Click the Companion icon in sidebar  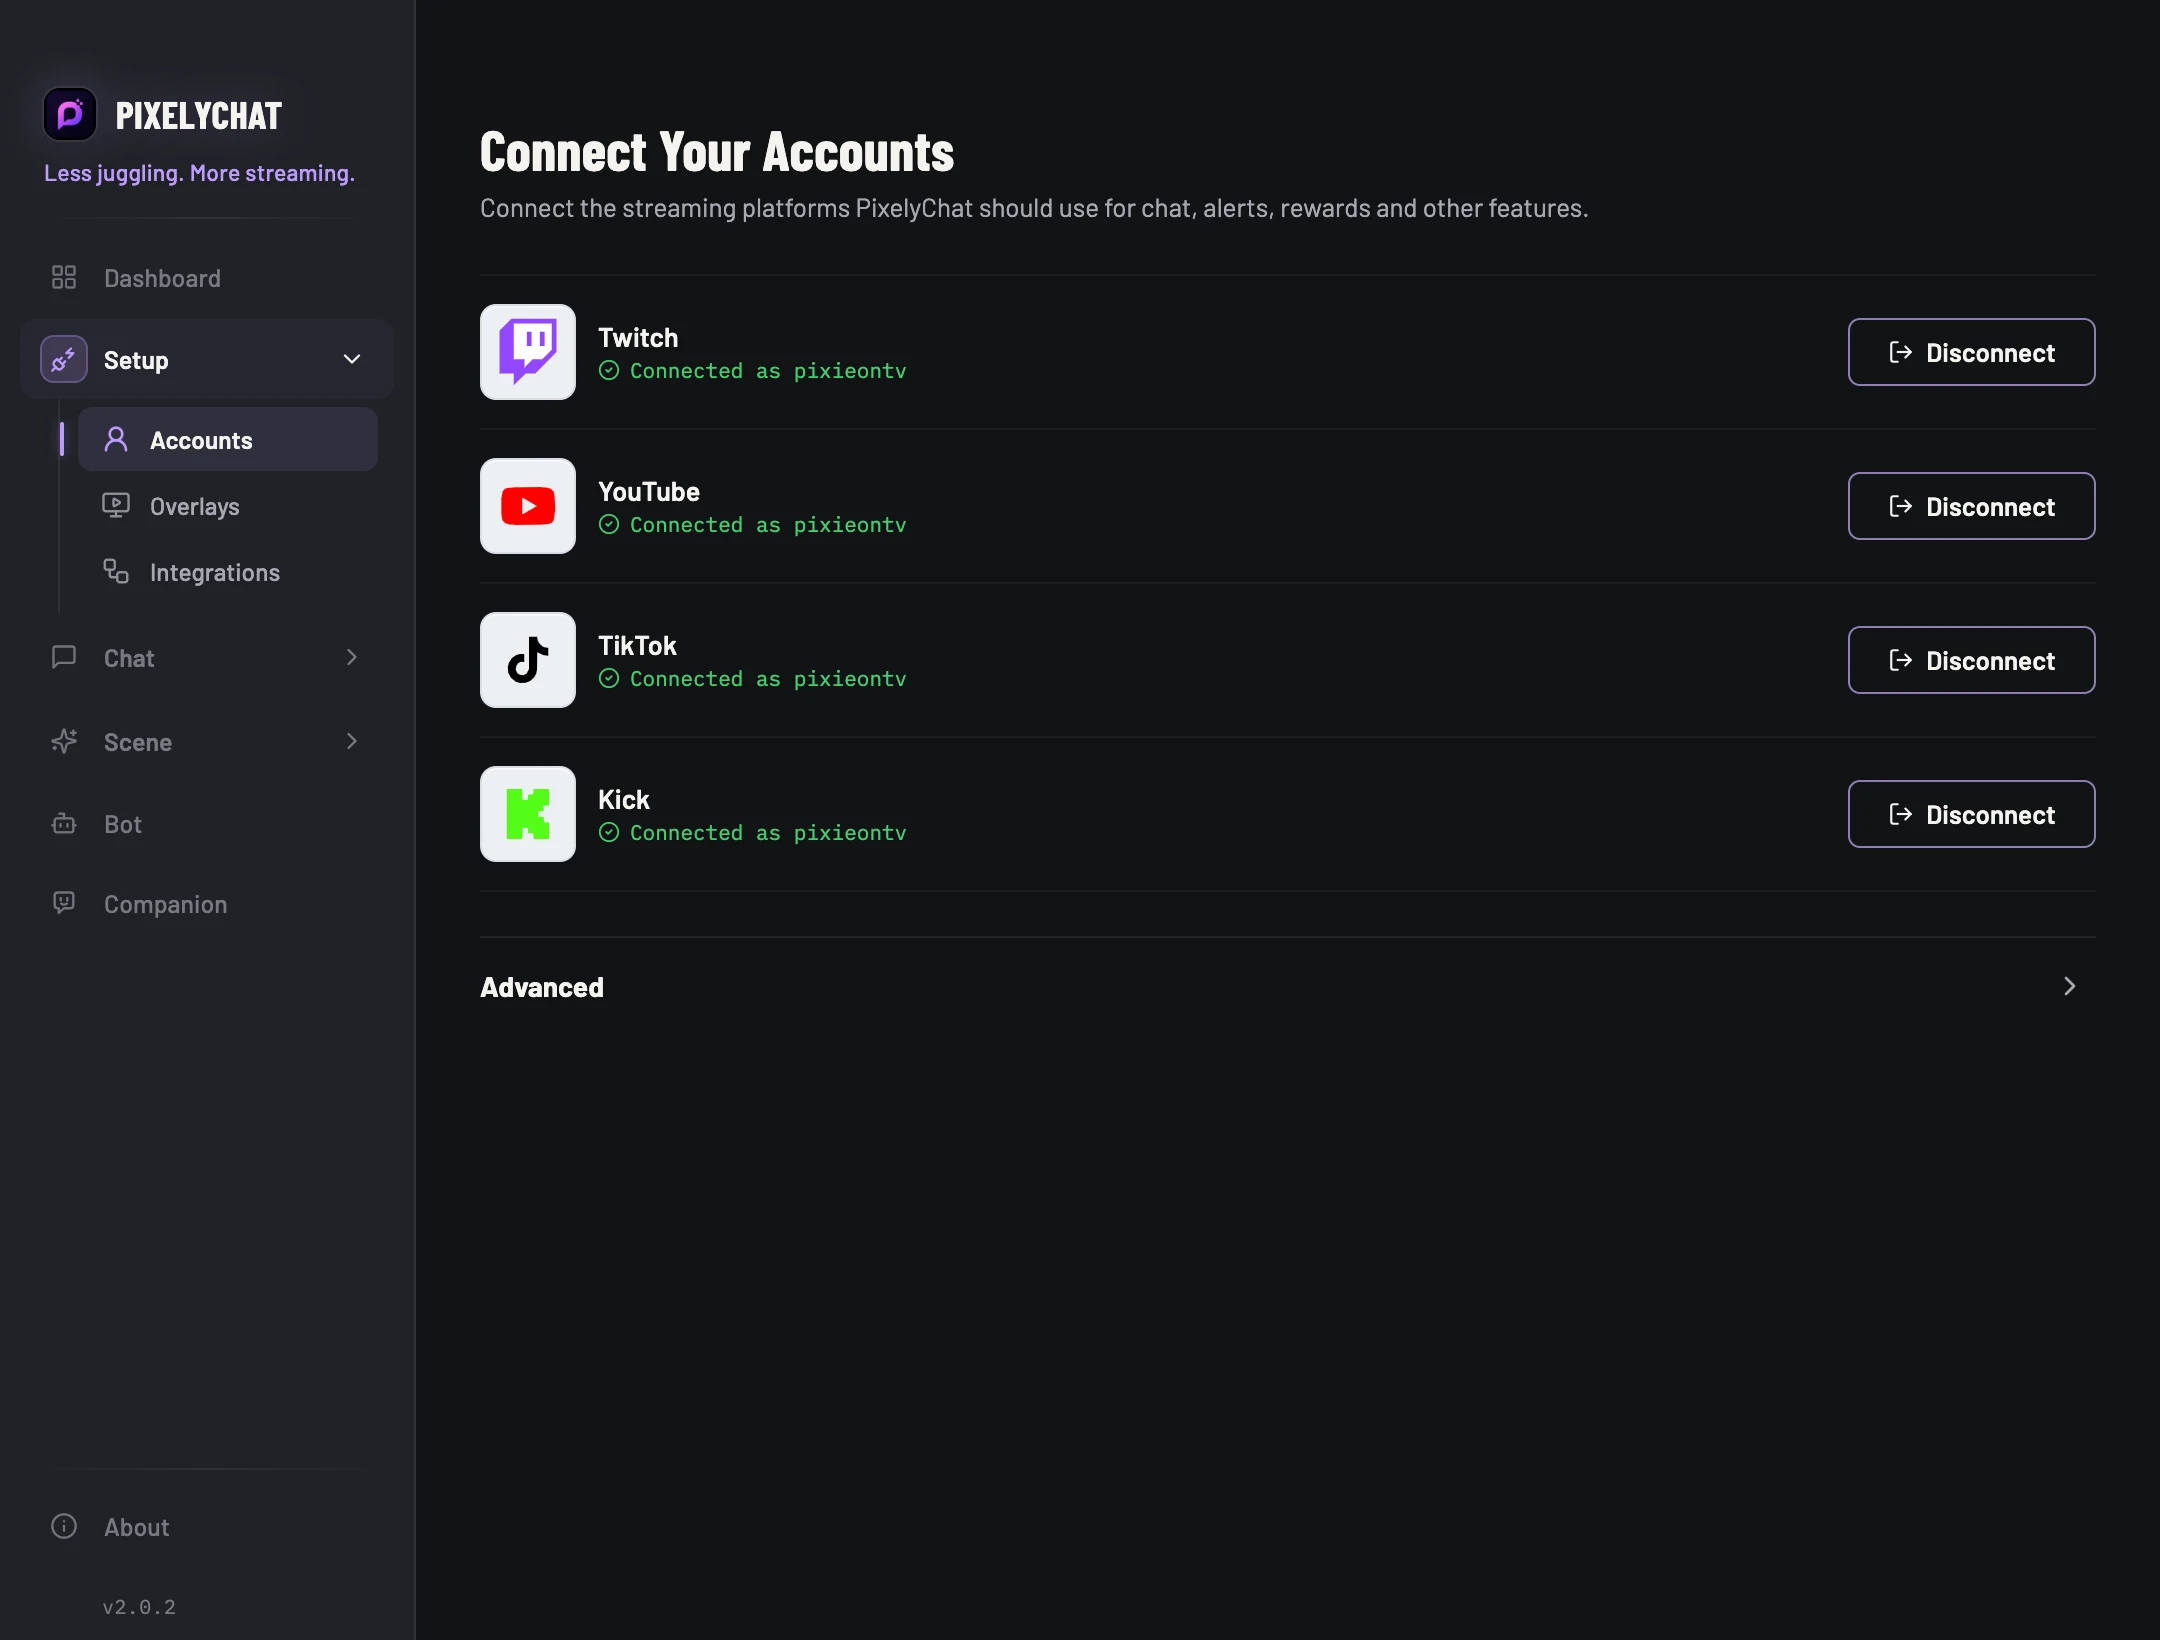pyautogui.click(x=64, y=903)
